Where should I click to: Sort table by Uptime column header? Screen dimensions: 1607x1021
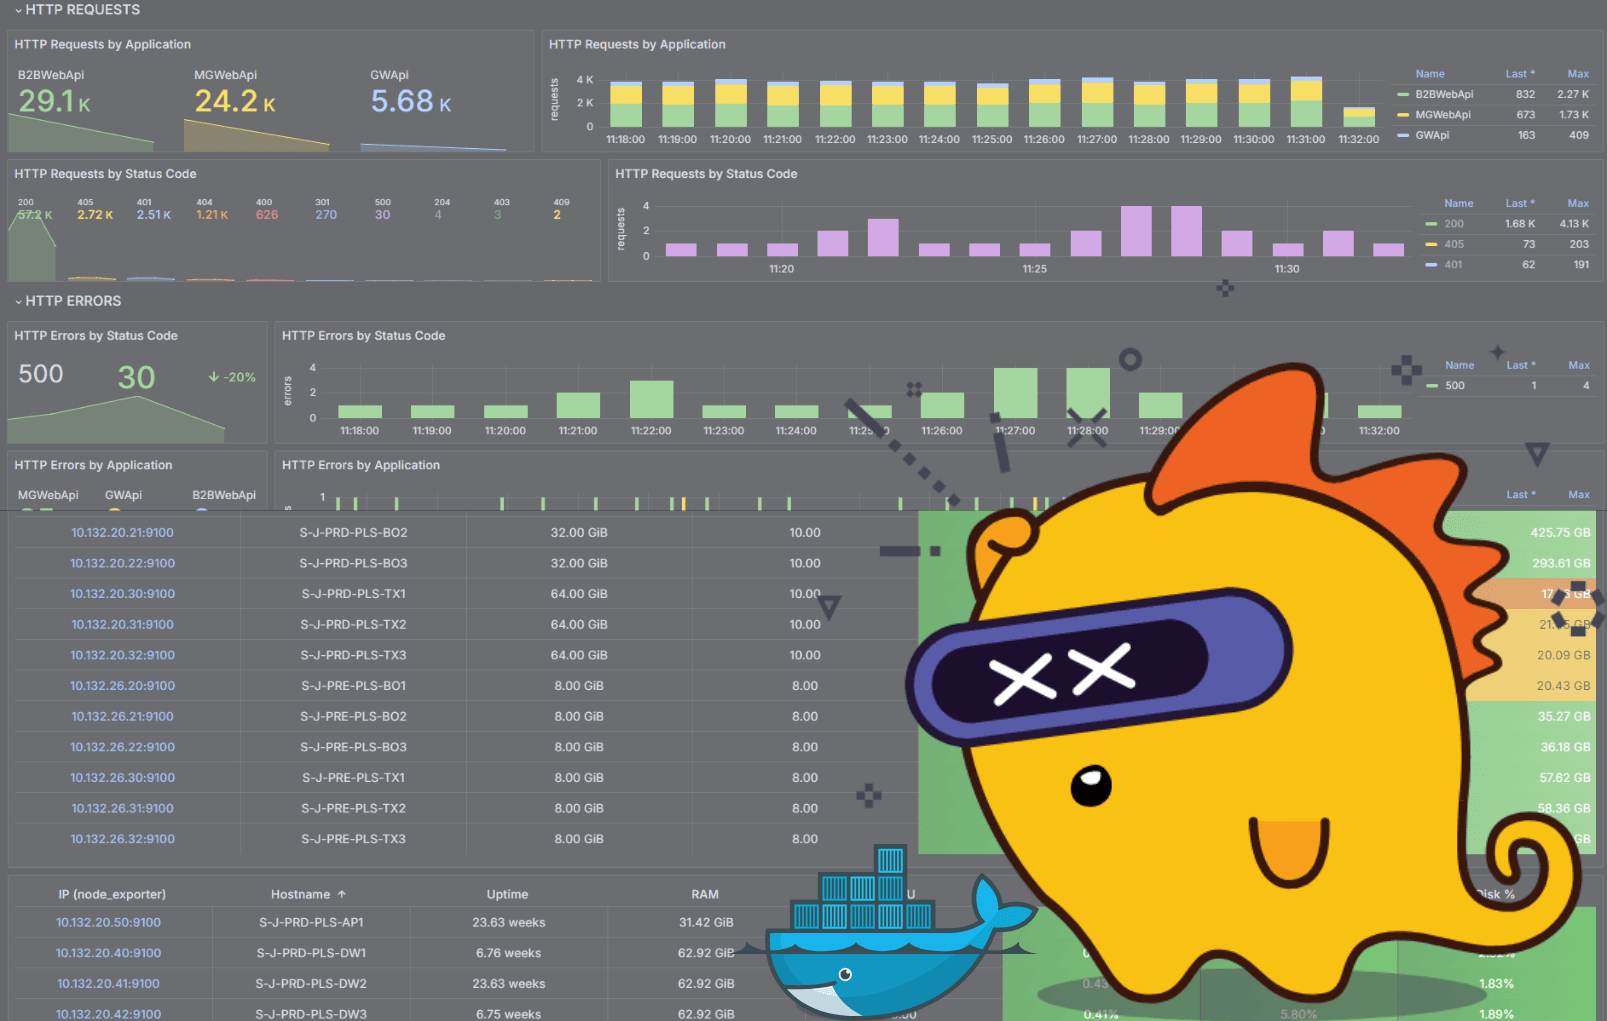coord(507,894)
